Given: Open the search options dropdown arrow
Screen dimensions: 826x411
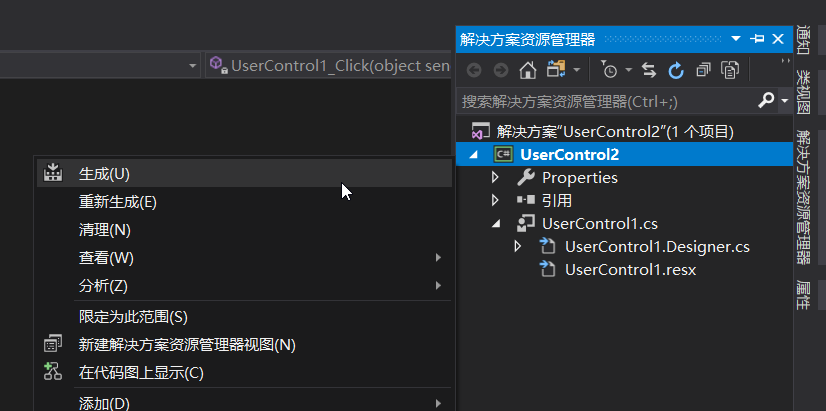Looking at the screenshot, I should pos(785,101).
